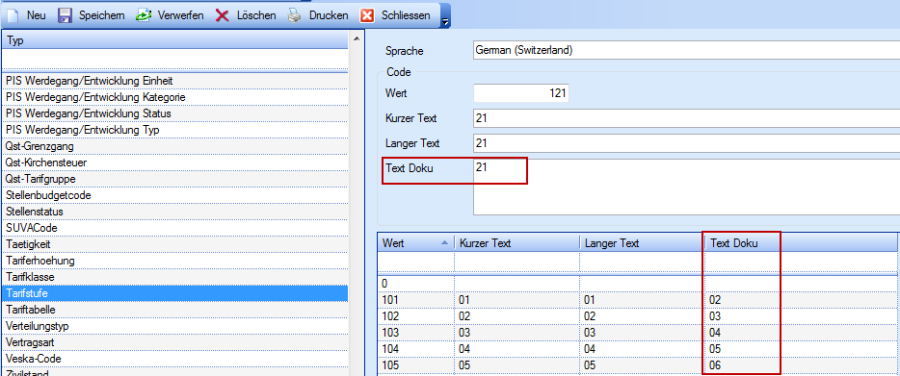This screenshot has width=900, height=376.
Task: Click the Langer Text column filter cell
Action: tap(642, 262)
